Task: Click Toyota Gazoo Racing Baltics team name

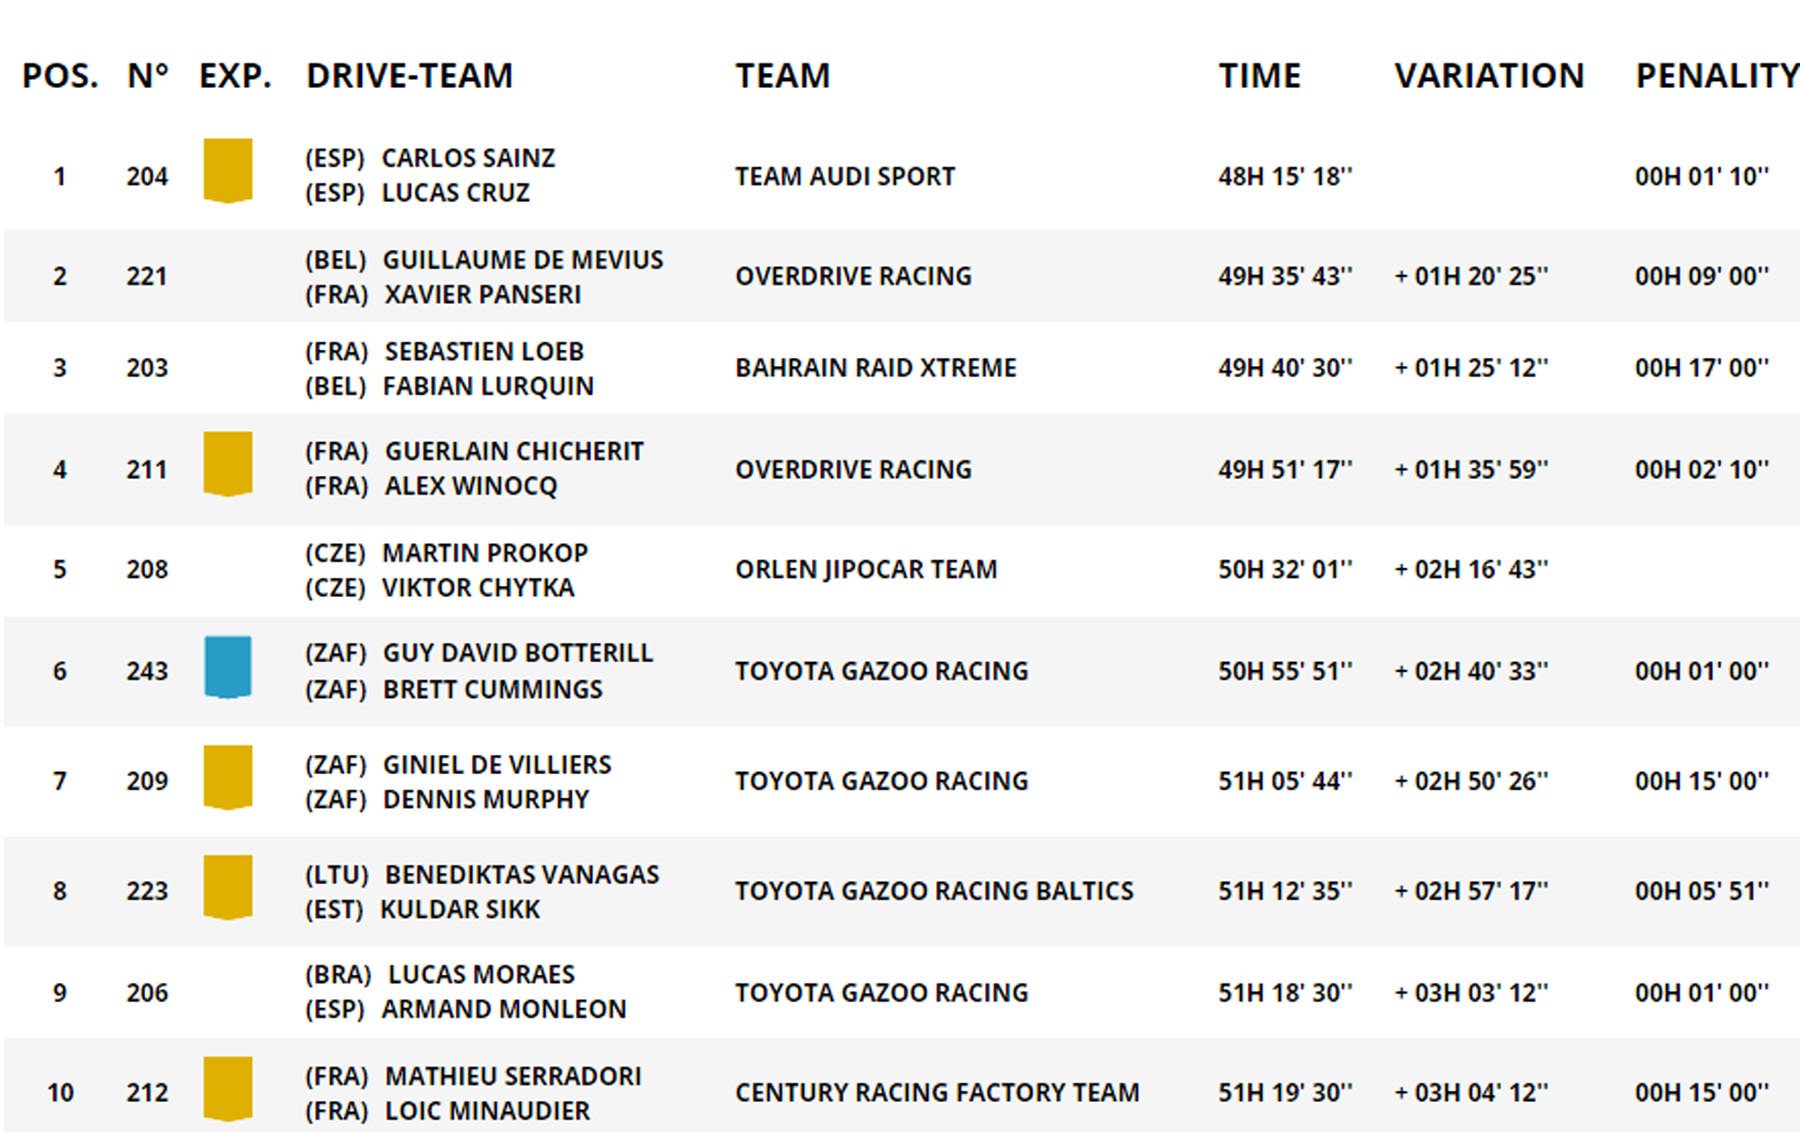Action: 934,891
